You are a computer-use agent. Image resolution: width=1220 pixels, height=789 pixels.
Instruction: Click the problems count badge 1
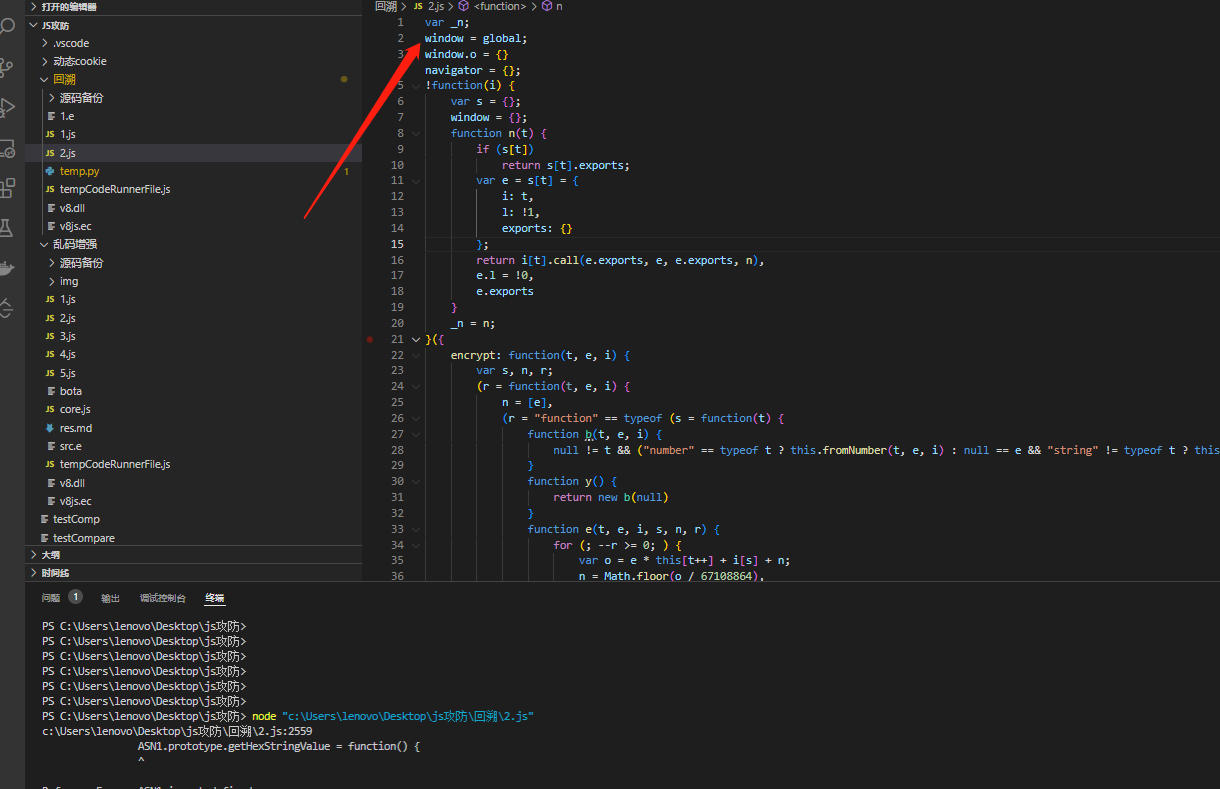click(x=75, y=597)
